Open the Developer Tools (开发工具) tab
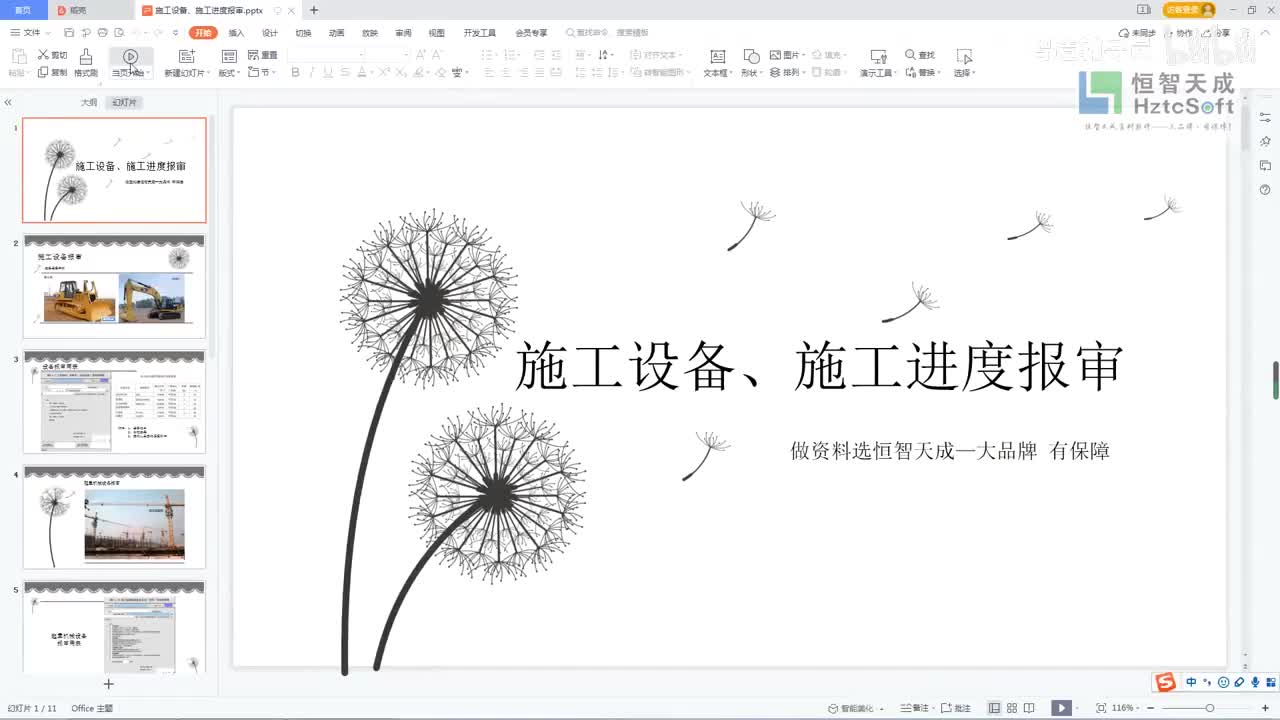1280x720 pixels. (x=479, y=33)
